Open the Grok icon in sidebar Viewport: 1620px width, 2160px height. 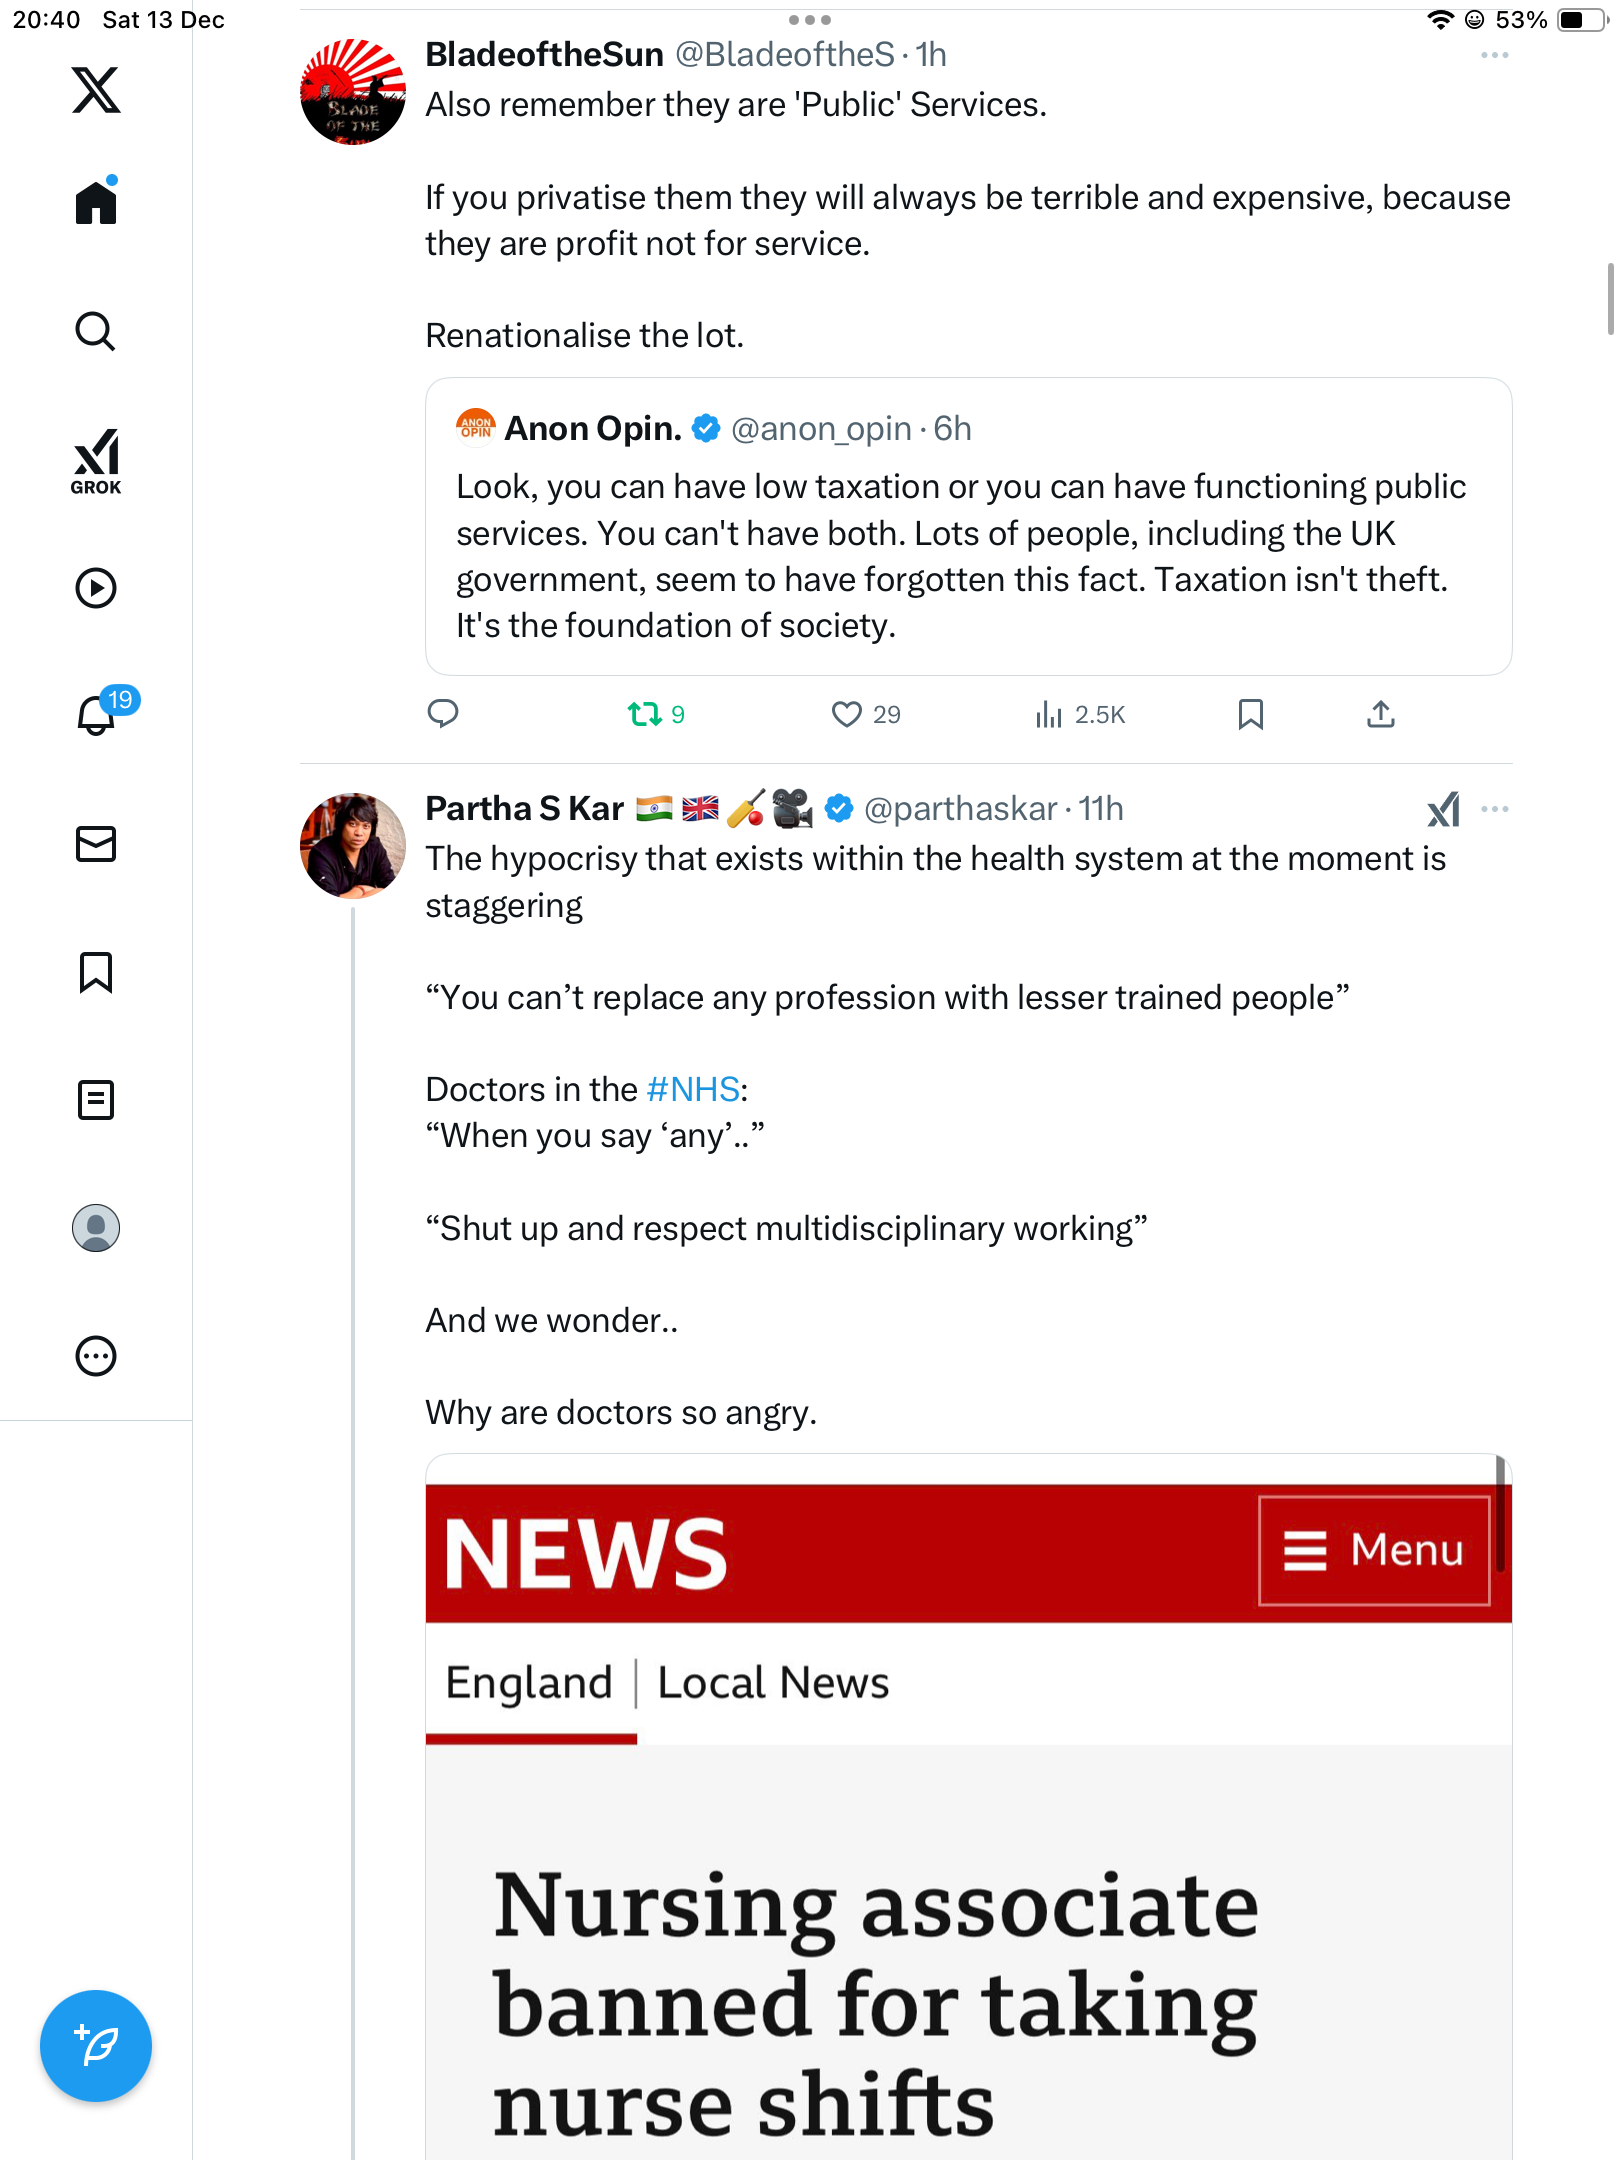(x=96, y=460)
